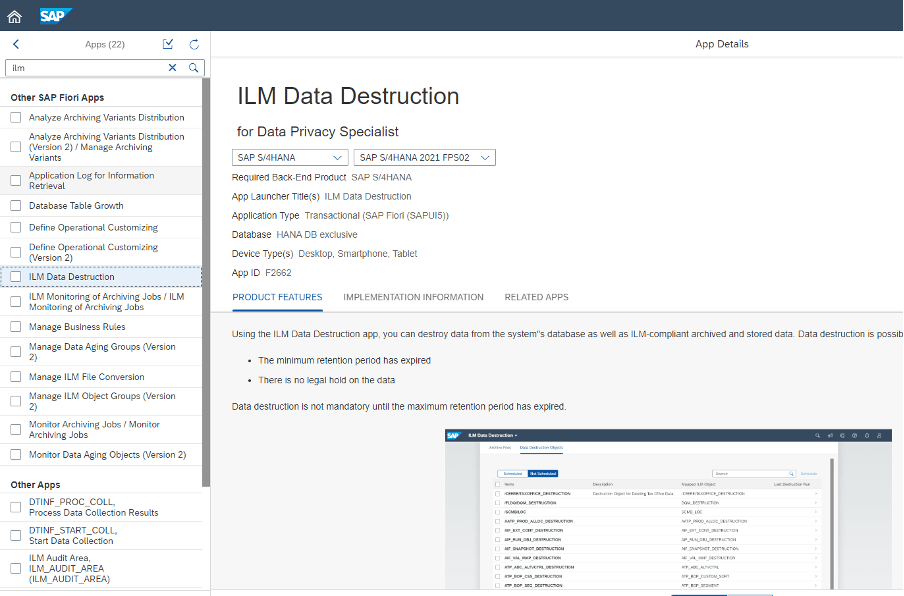Go back using the left arrow
This screenshot has height=596, width=904.
pyautogui.click(x=16, y=44)
